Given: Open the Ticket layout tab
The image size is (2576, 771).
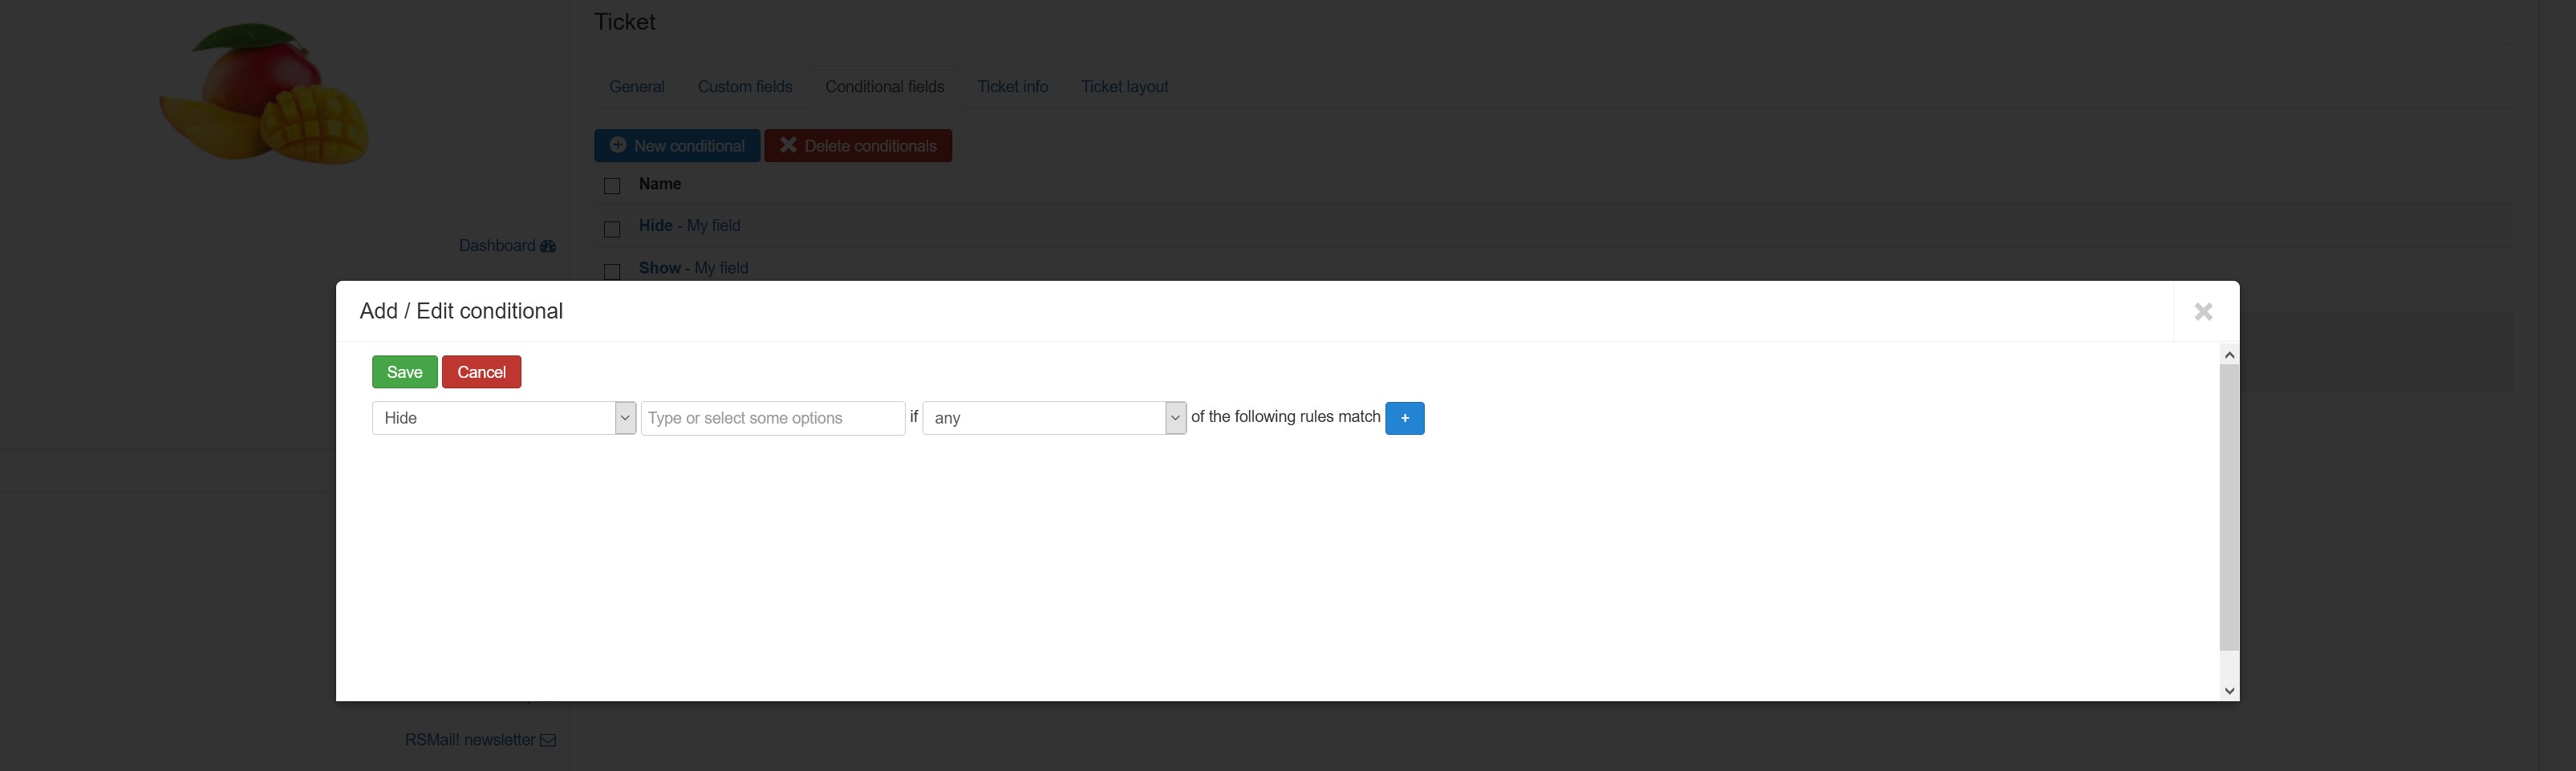Looking at the screenshot, I should [x=1124, y=87].
